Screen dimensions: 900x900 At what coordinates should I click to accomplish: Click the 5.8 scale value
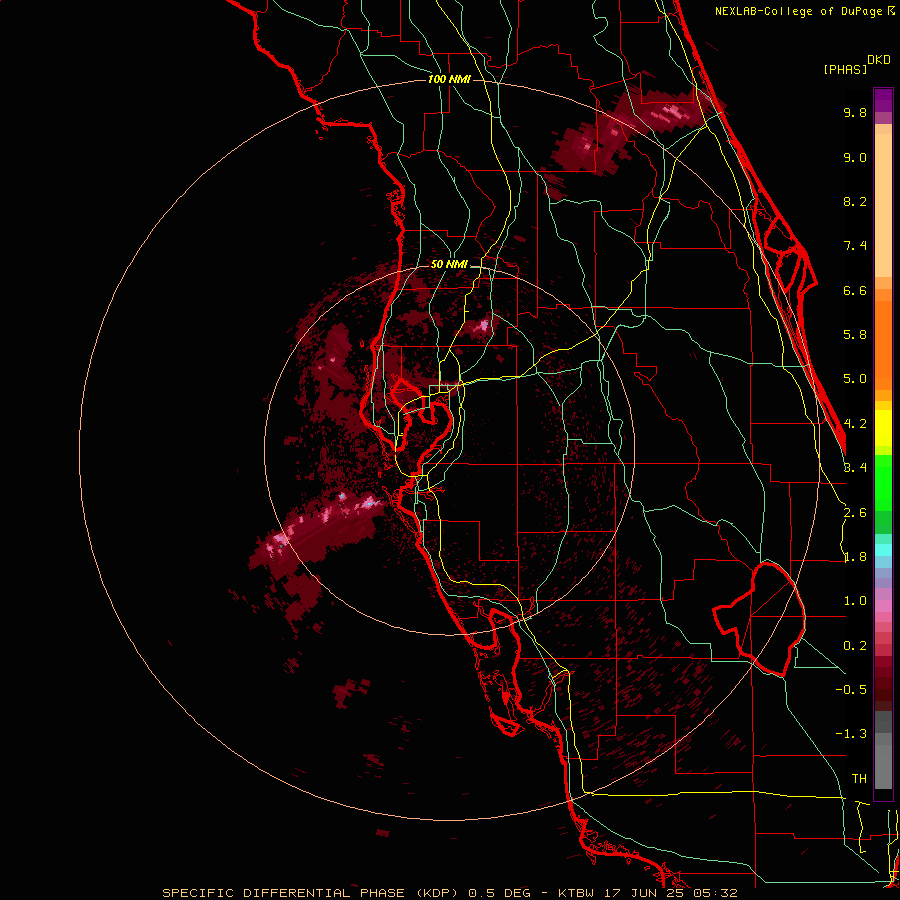pos(855,335)
